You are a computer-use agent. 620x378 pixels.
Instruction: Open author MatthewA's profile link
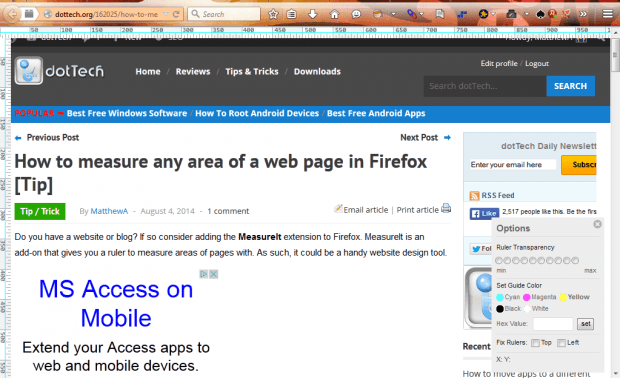(x=109, y=211)
